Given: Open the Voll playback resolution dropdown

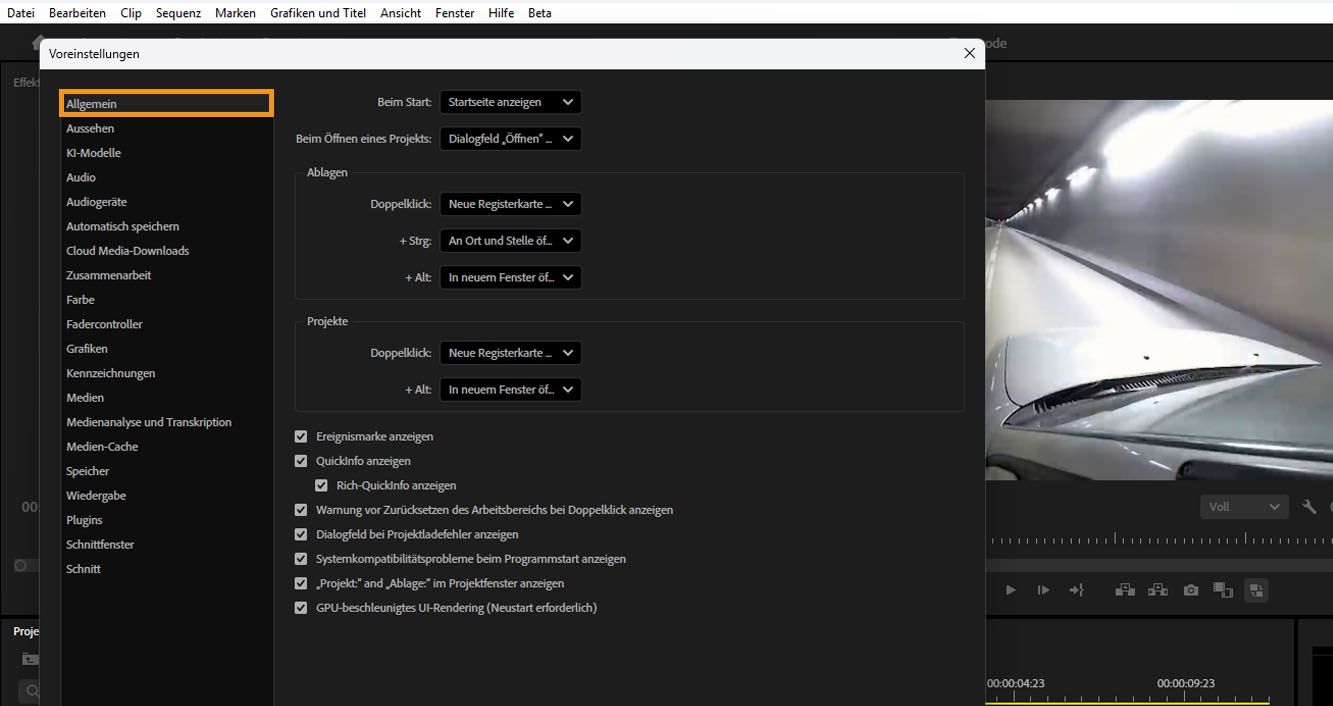Looking at the screenshot, I should point(1243,507).
